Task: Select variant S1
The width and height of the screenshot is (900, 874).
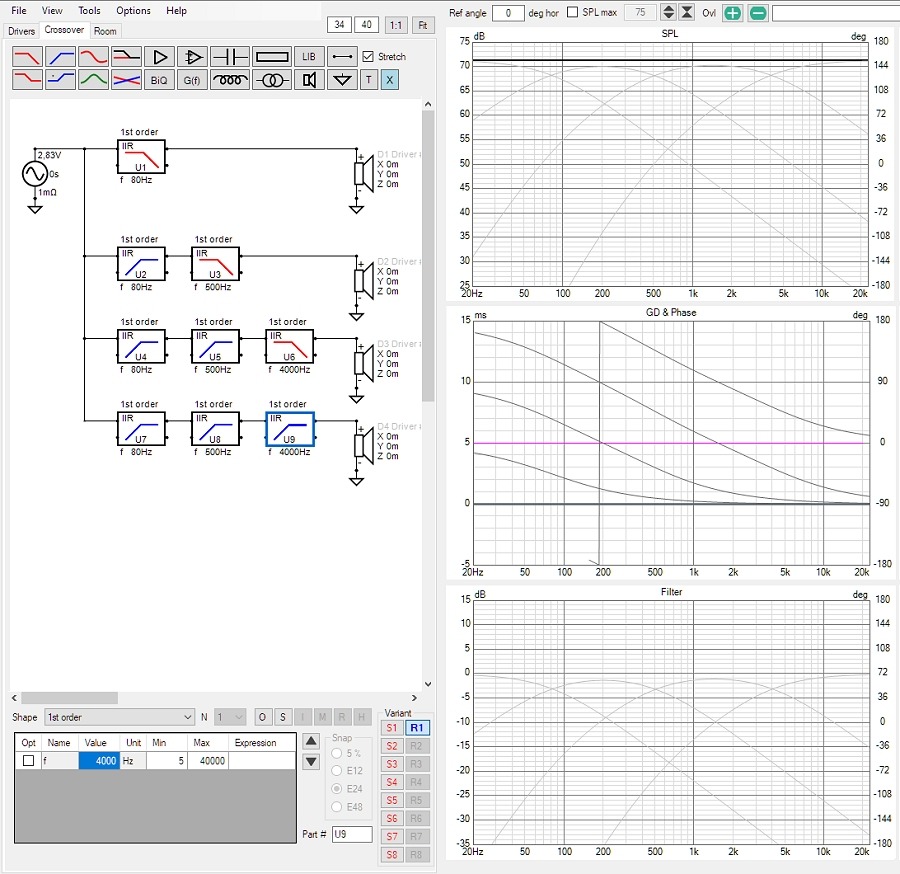Action: pos(391,728)
